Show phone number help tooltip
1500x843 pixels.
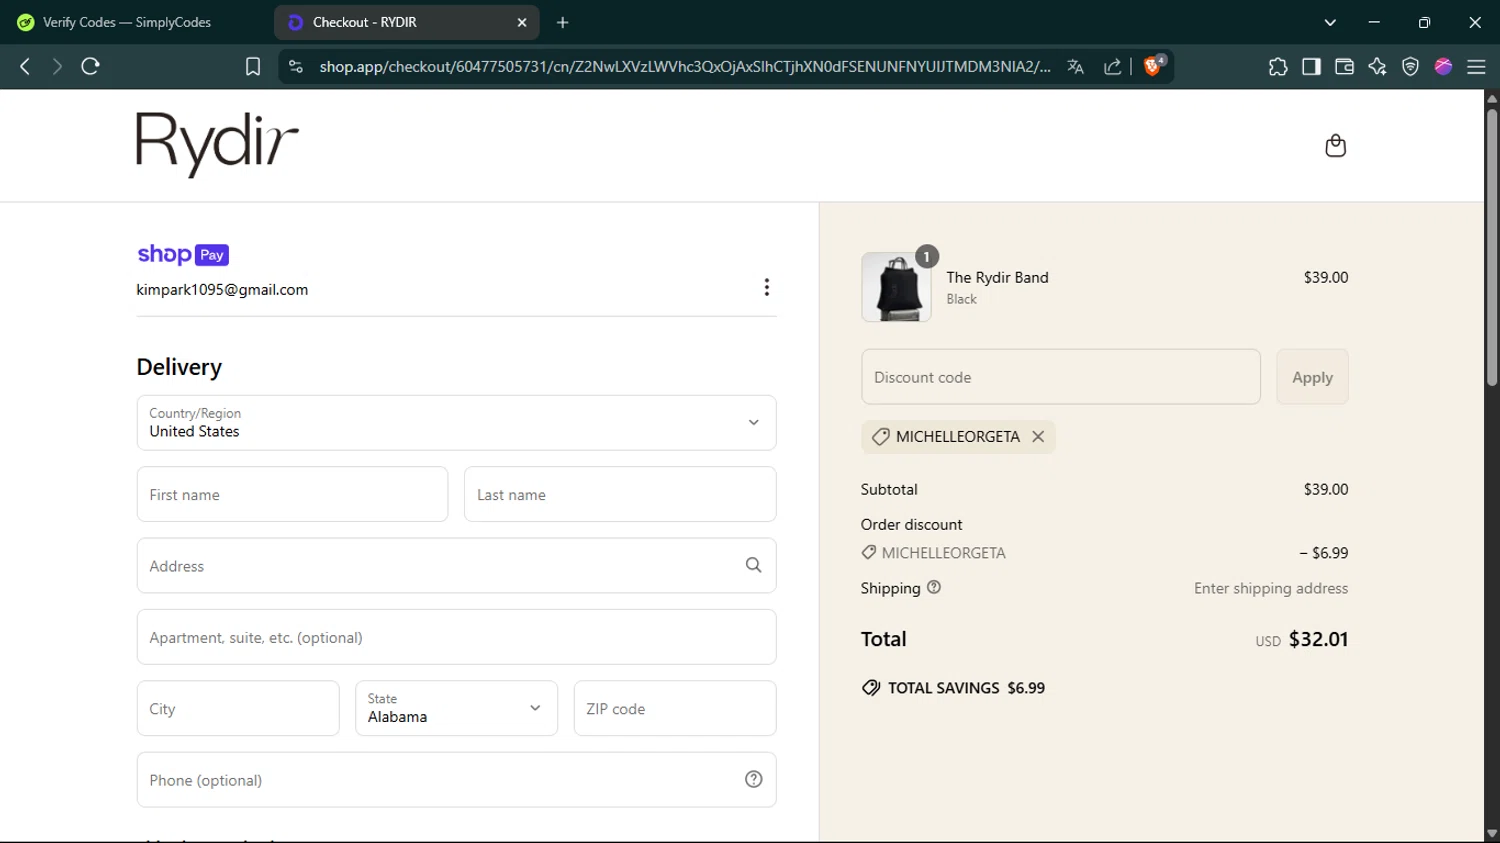click(753, 779)
